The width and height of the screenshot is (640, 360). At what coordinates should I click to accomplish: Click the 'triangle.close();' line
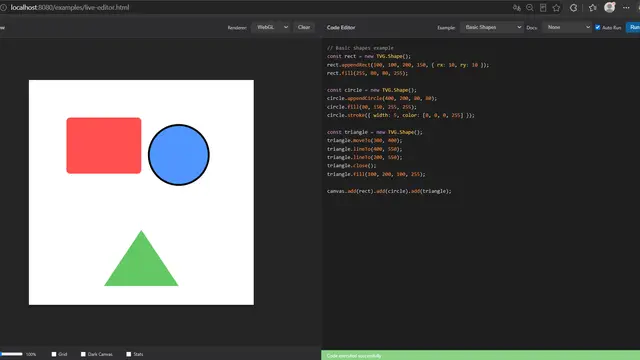pos(351,166)
